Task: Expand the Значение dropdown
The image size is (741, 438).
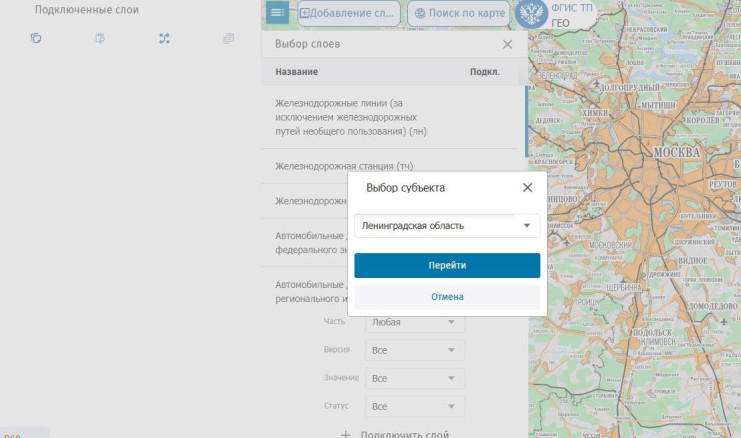Action: 415,379
